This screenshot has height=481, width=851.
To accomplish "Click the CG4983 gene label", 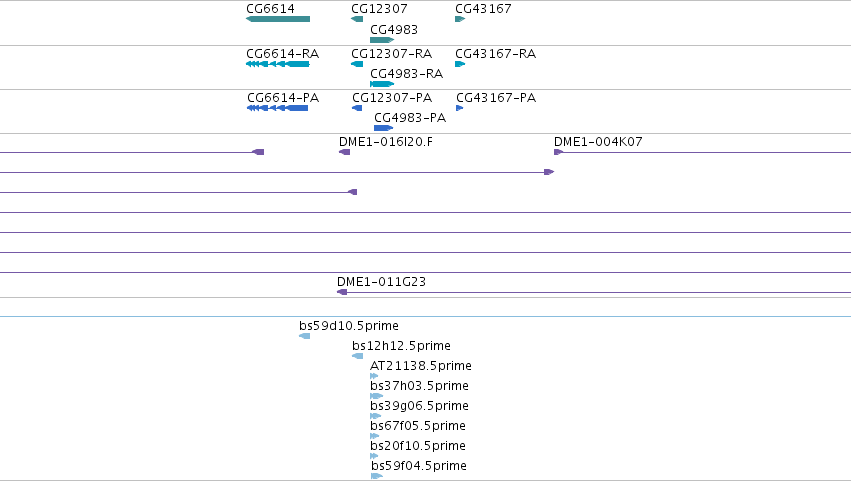I will [394, 29].
